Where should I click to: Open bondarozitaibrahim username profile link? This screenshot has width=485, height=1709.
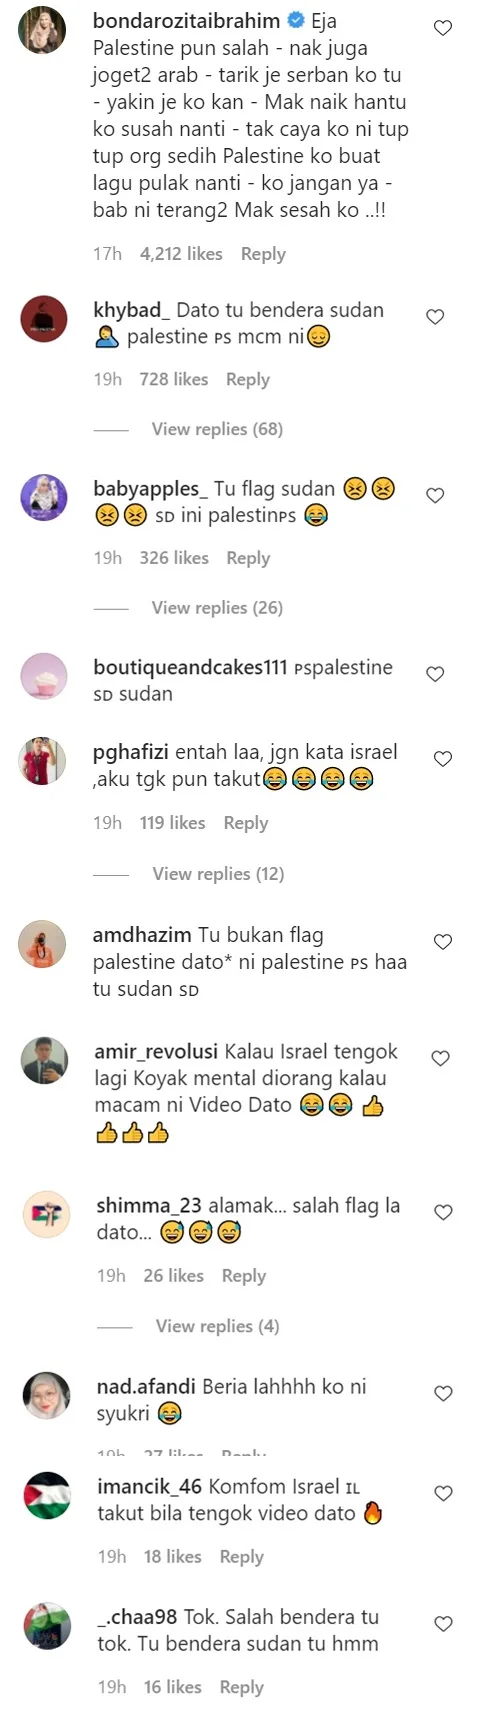tap(186, 20)
